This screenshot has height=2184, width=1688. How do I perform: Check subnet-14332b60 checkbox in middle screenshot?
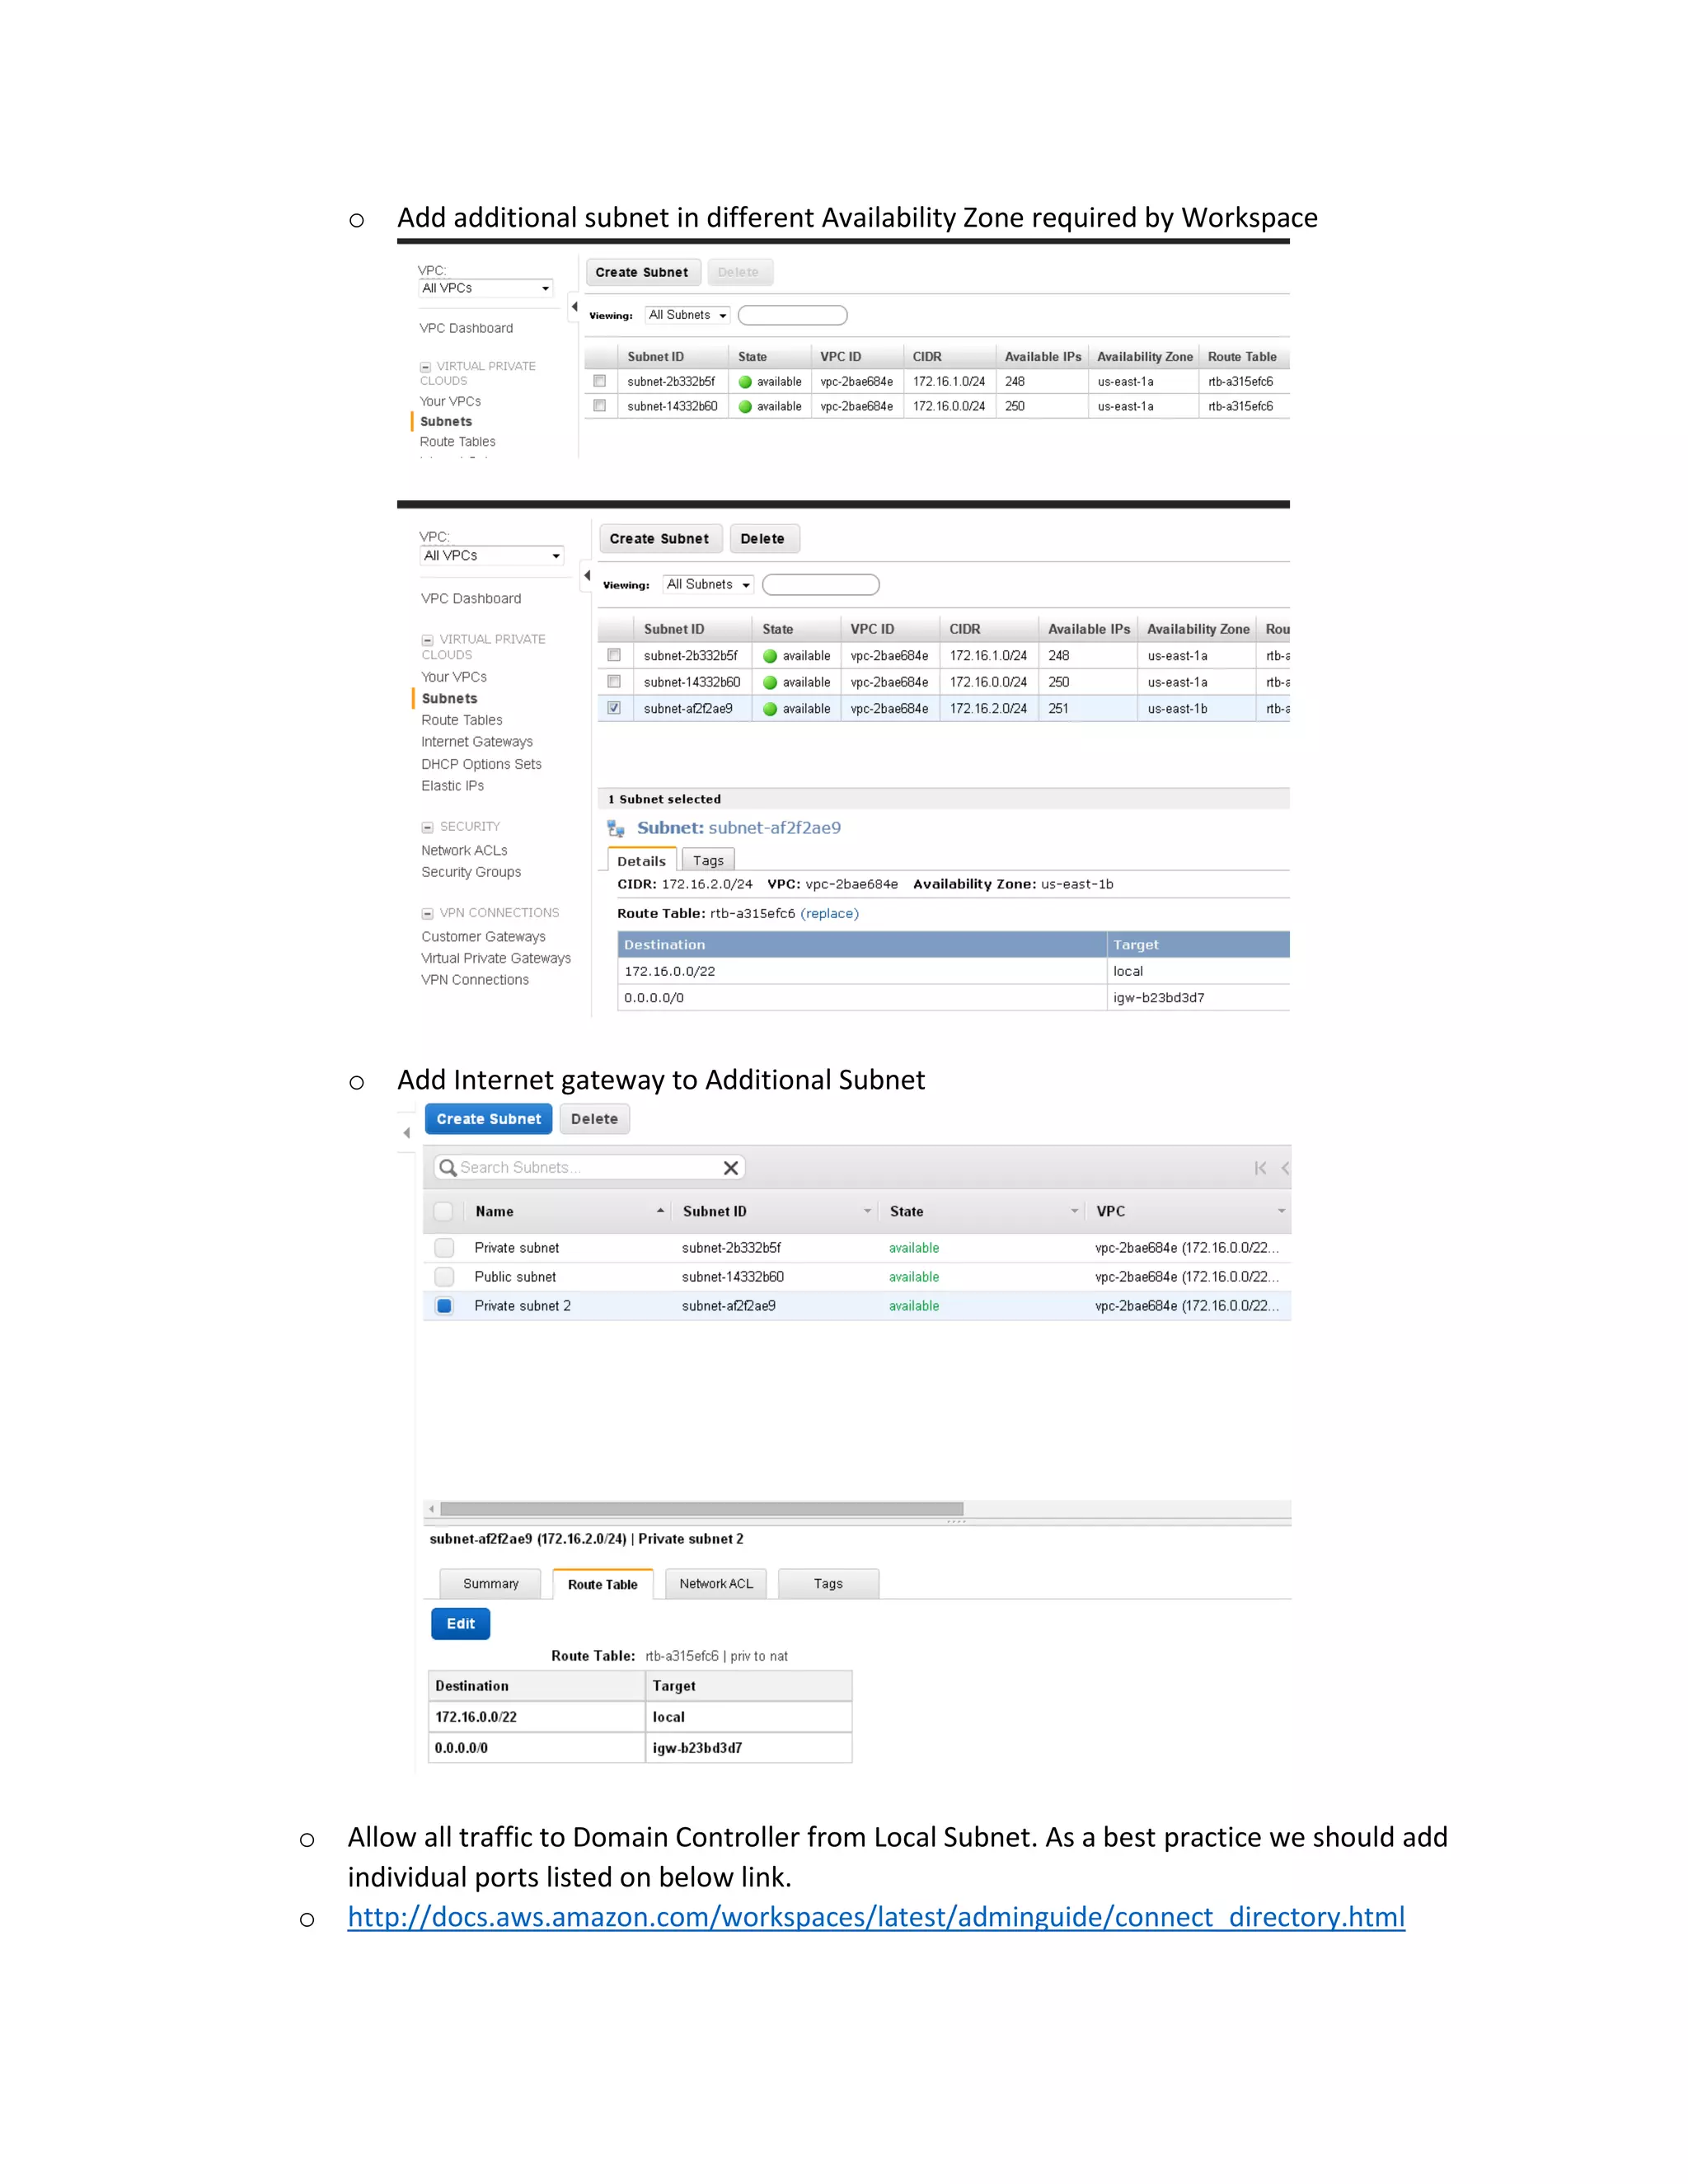point(614,681)
